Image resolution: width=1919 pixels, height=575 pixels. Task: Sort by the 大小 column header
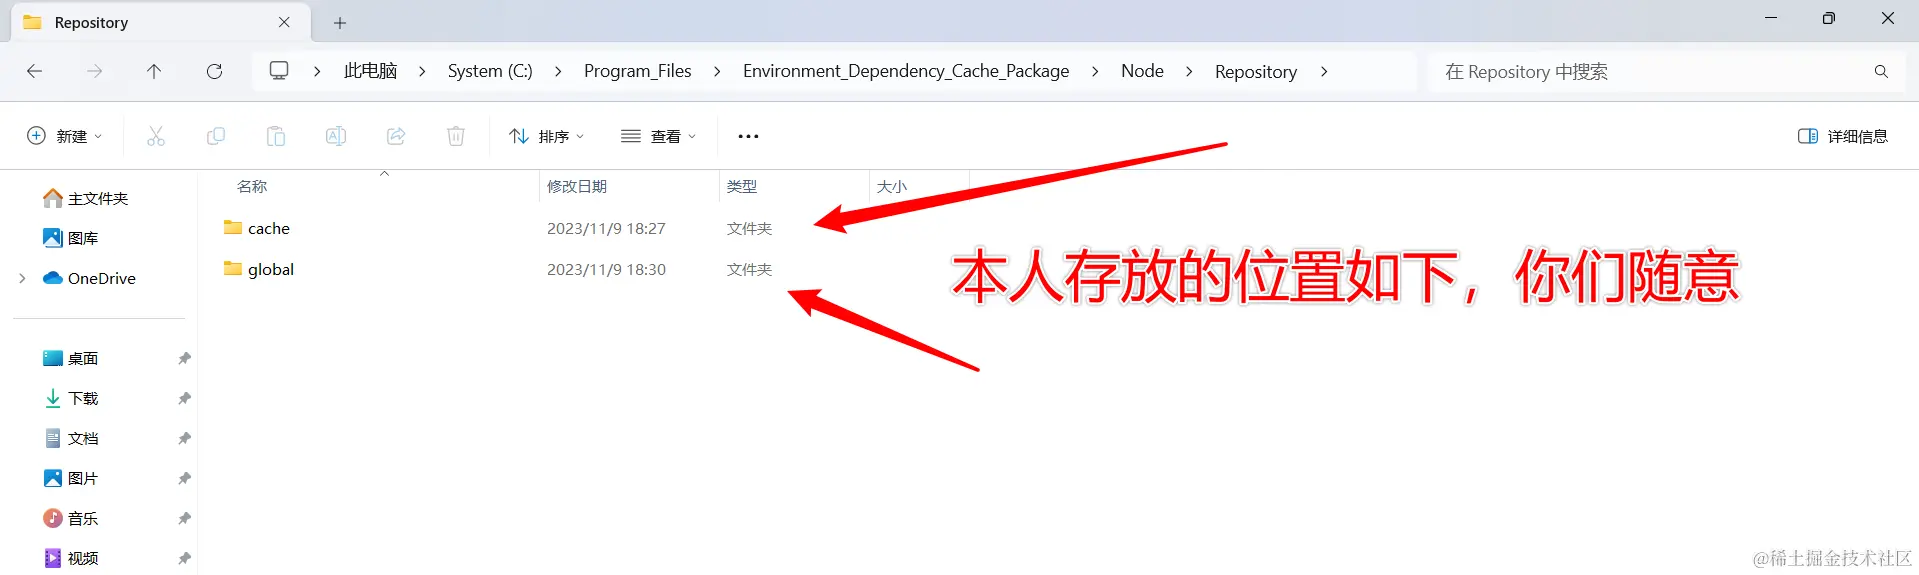point(892,186)
